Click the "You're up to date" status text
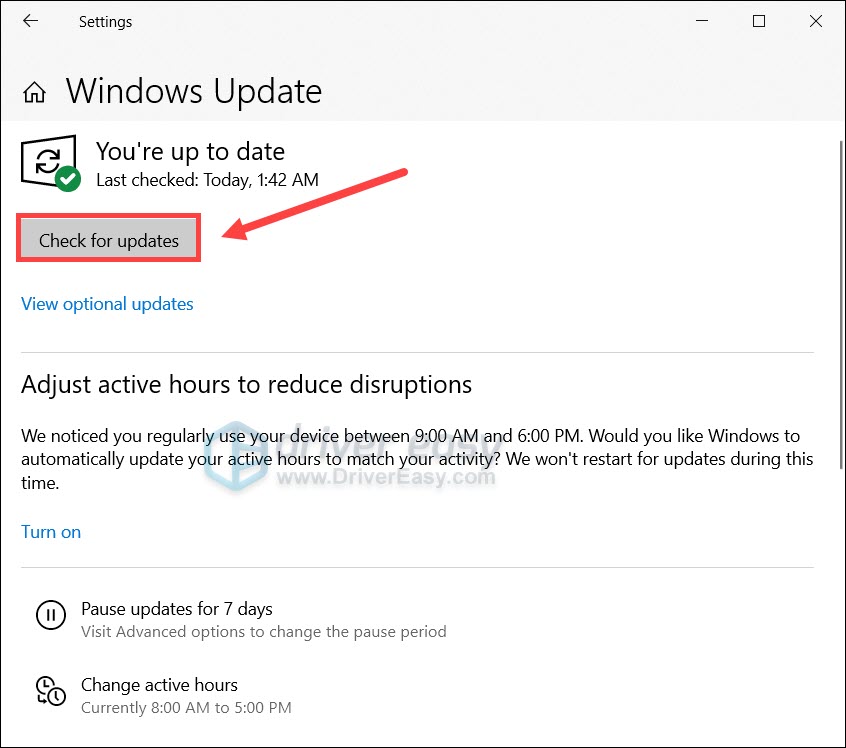Screen dimensions: 846x748 pyautogui.click(x=190, y=152)
